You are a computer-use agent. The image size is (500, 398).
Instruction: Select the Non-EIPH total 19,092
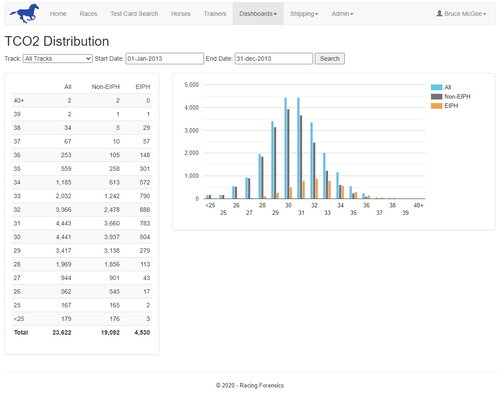(x=110, y=333)
